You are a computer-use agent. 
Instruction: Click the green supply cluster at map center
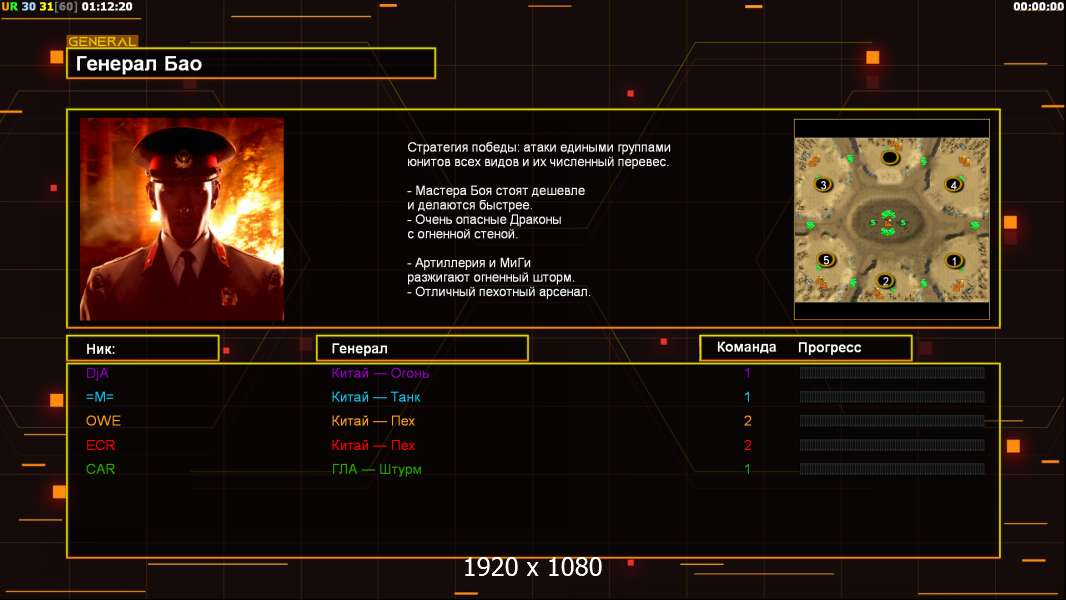[888, 222]
